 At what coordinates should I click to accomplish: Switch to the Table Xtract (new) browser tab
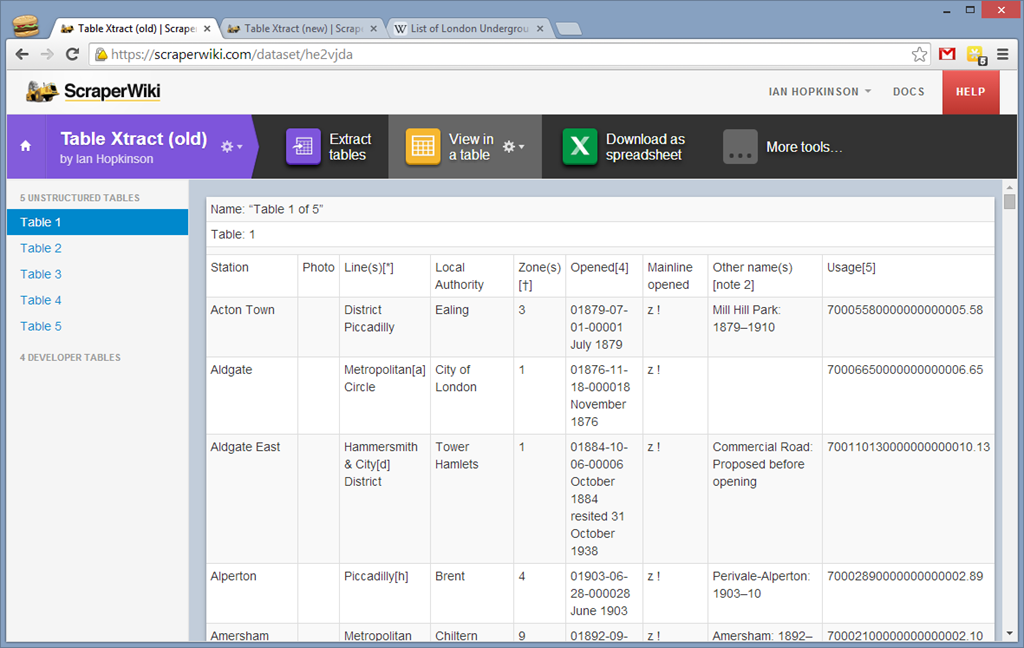(x=302, y=29)
